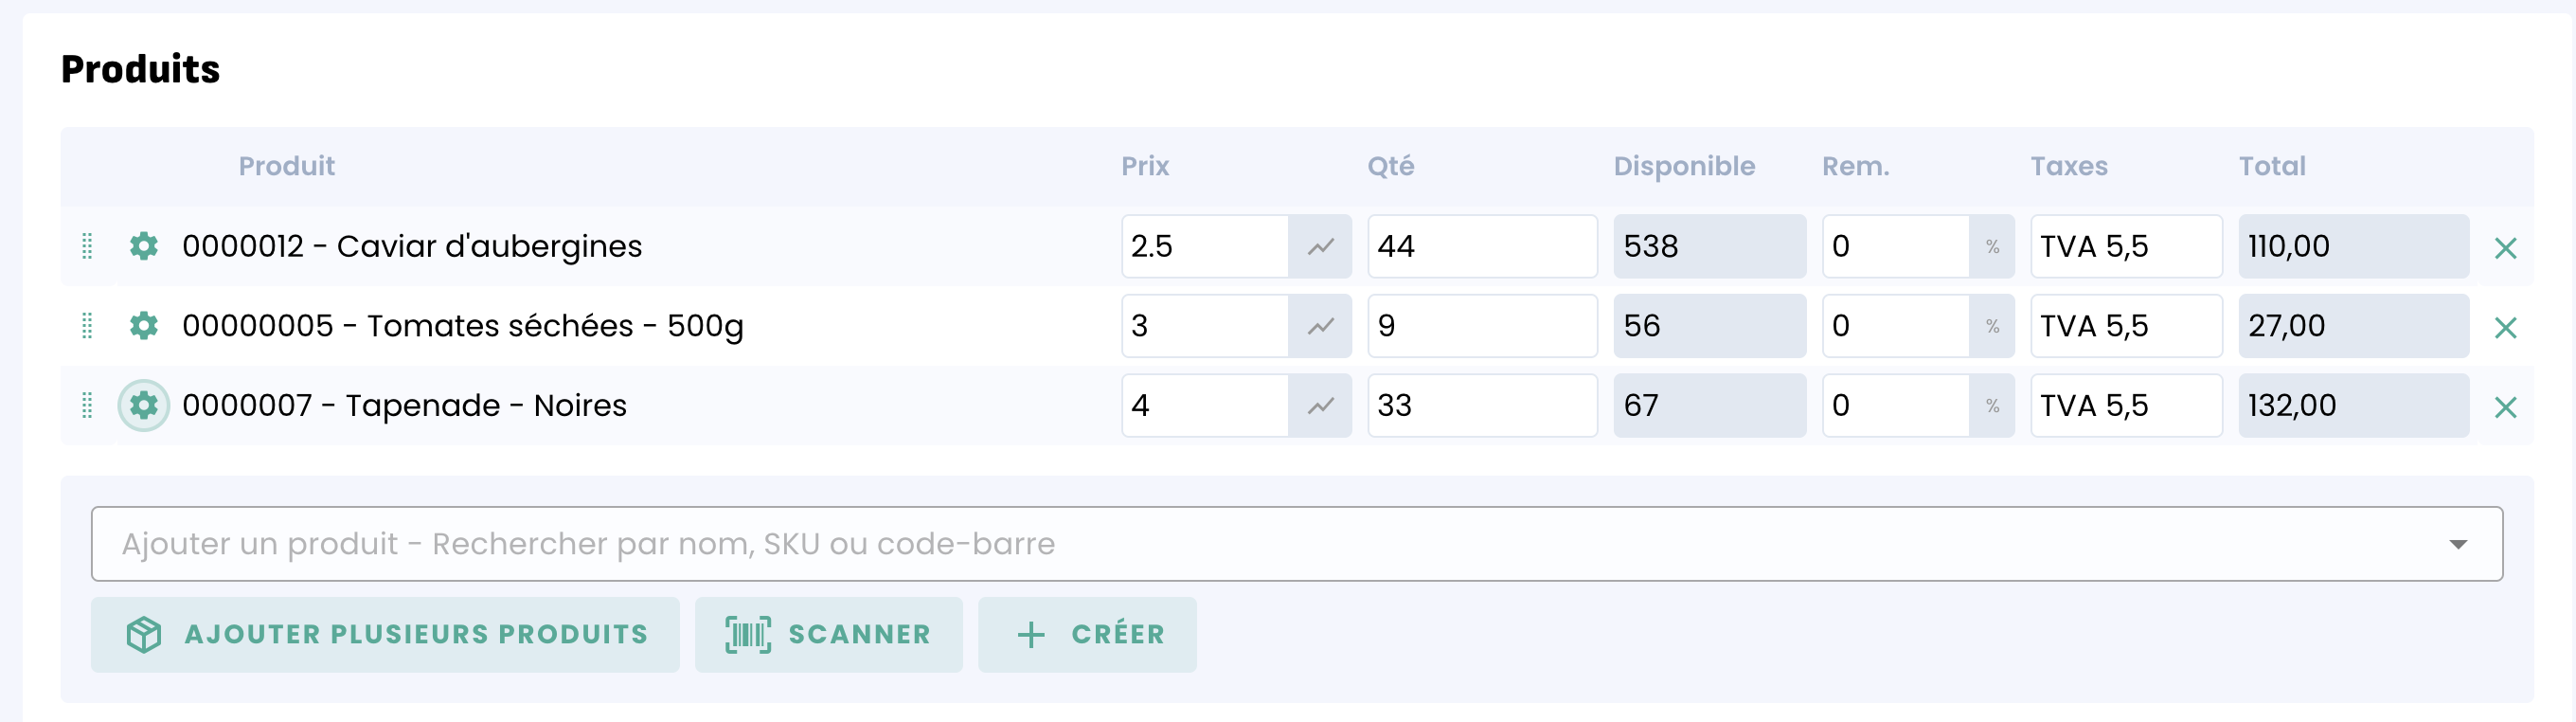The height and width of the screenshot is (722, 2576).
Task: Toggle the discount percent on Tapenade row
Action: pos(1992,406)
